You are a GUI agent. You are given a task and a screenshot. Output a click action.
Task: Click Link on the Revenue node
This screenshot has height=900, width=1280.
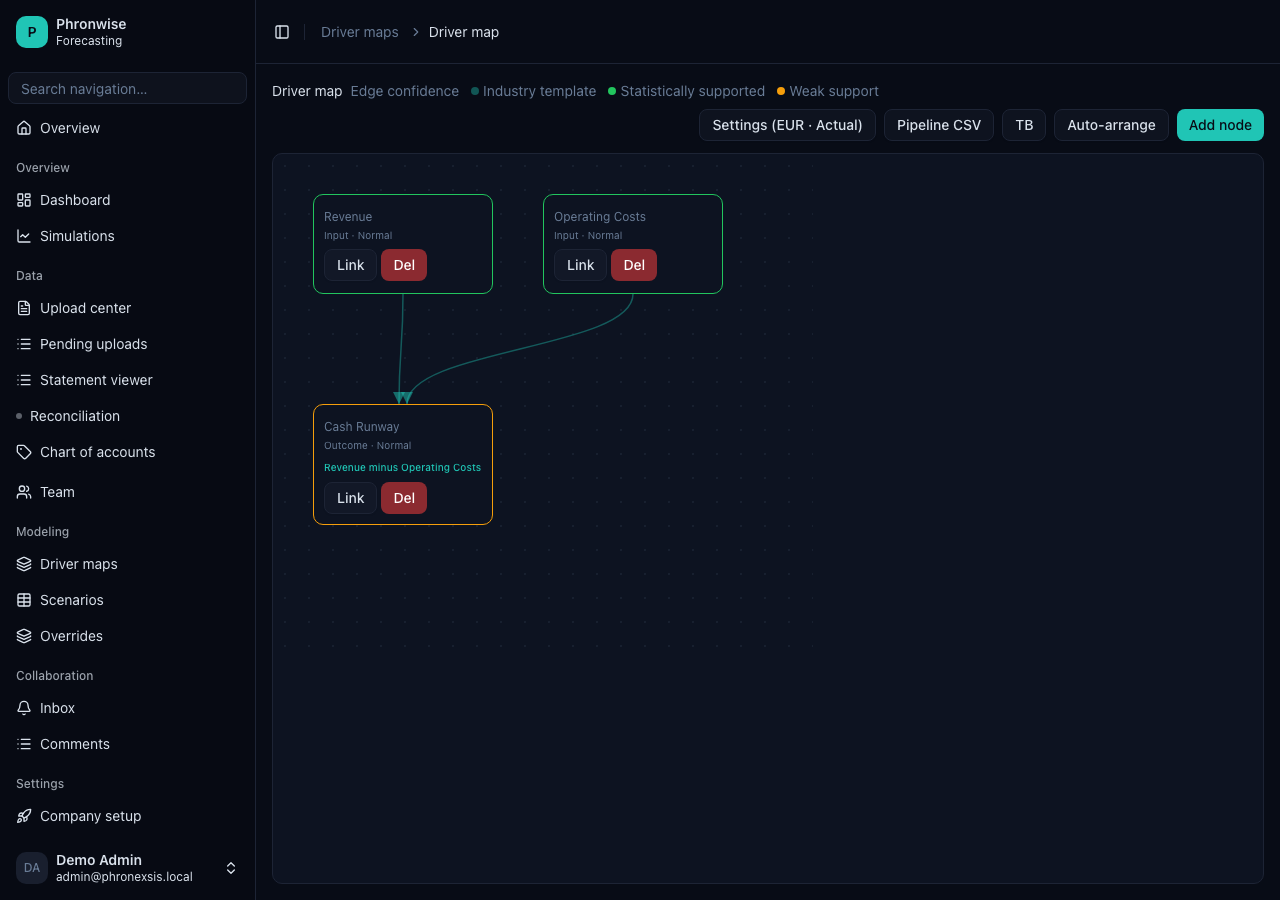click(x=350, y=265)
